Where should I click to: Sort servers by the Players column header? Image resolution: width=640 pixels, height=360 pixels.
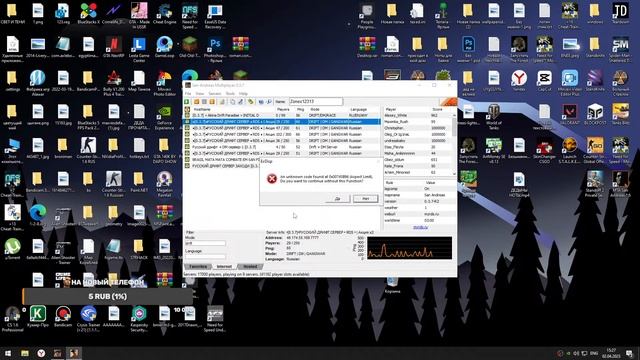283,109
